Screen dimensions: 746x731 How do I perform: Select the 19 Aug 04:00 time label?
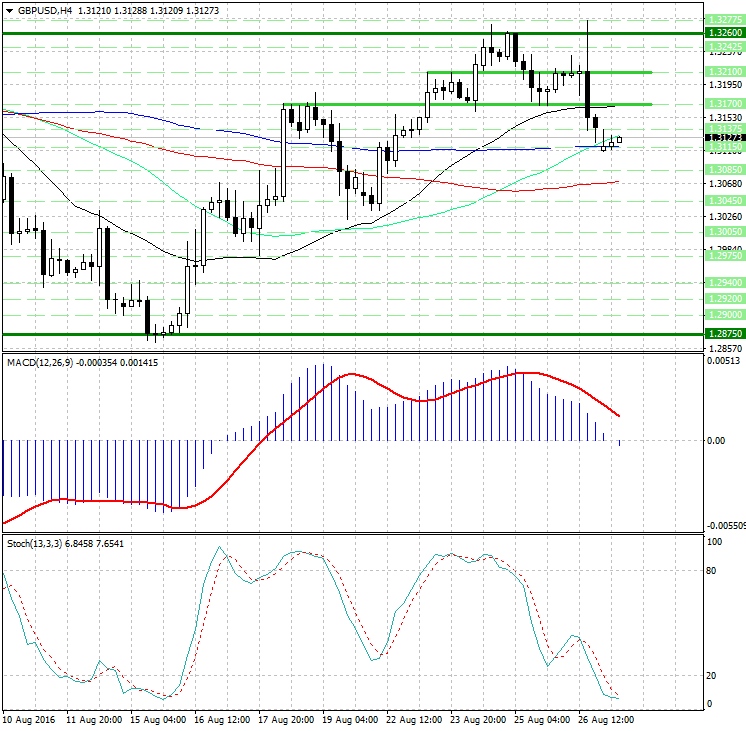[x=349, y=719]
